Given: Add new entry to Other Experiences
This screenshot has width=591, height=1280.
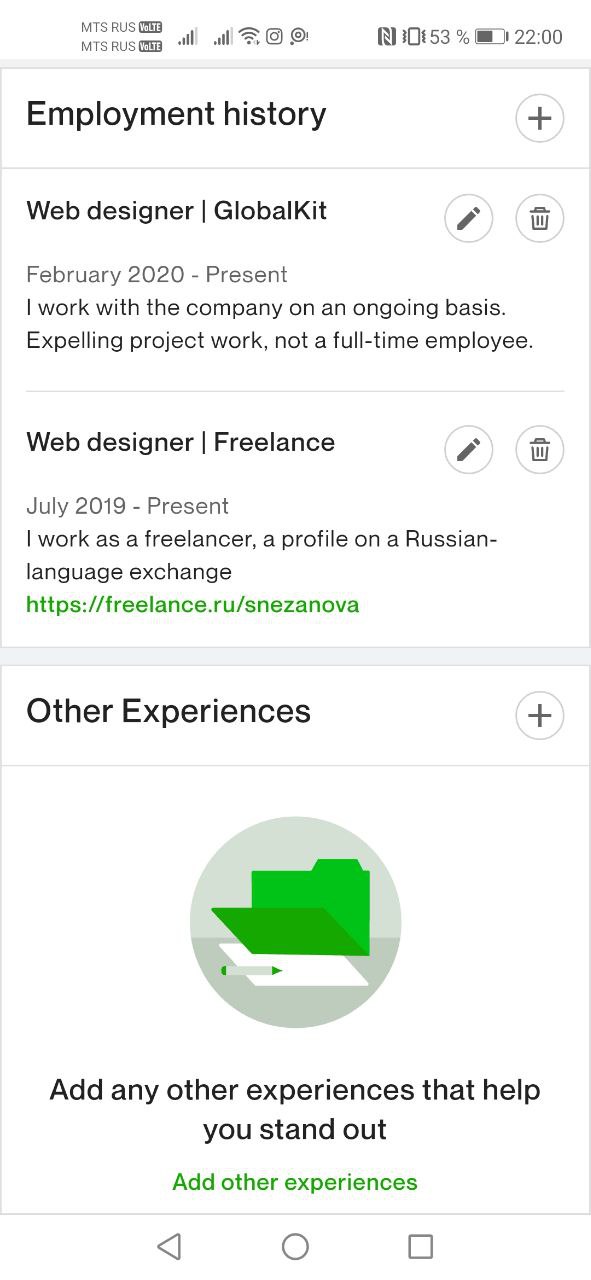Looking at the screenshot, I should click(x=540, y=716).
